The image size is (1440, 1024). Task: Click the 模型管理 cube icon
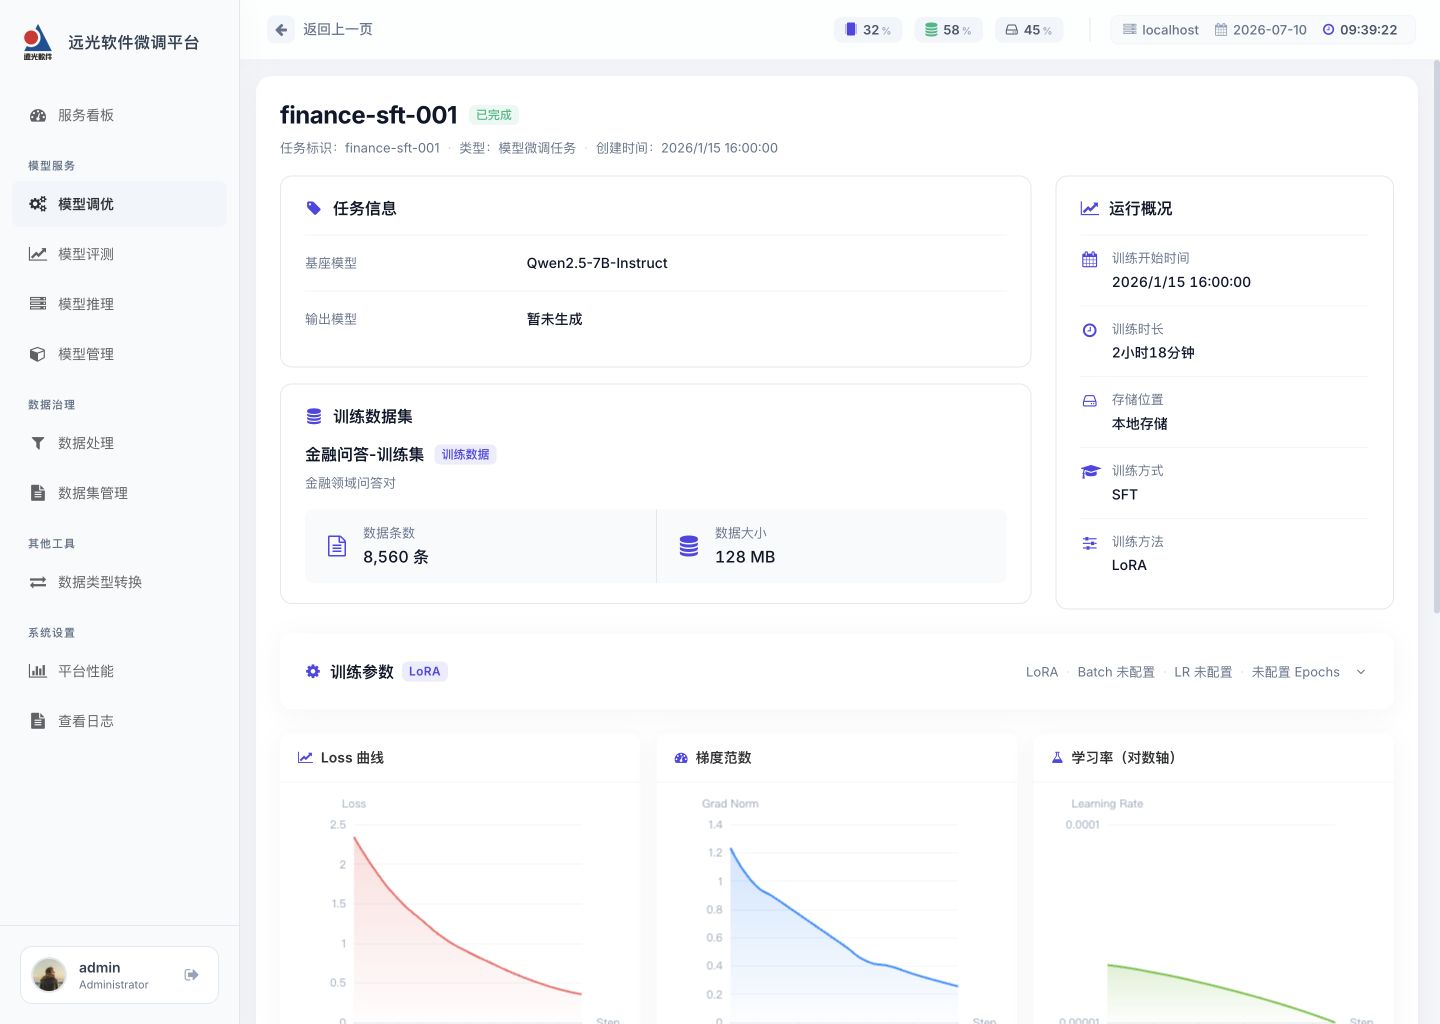coord(38,354)
